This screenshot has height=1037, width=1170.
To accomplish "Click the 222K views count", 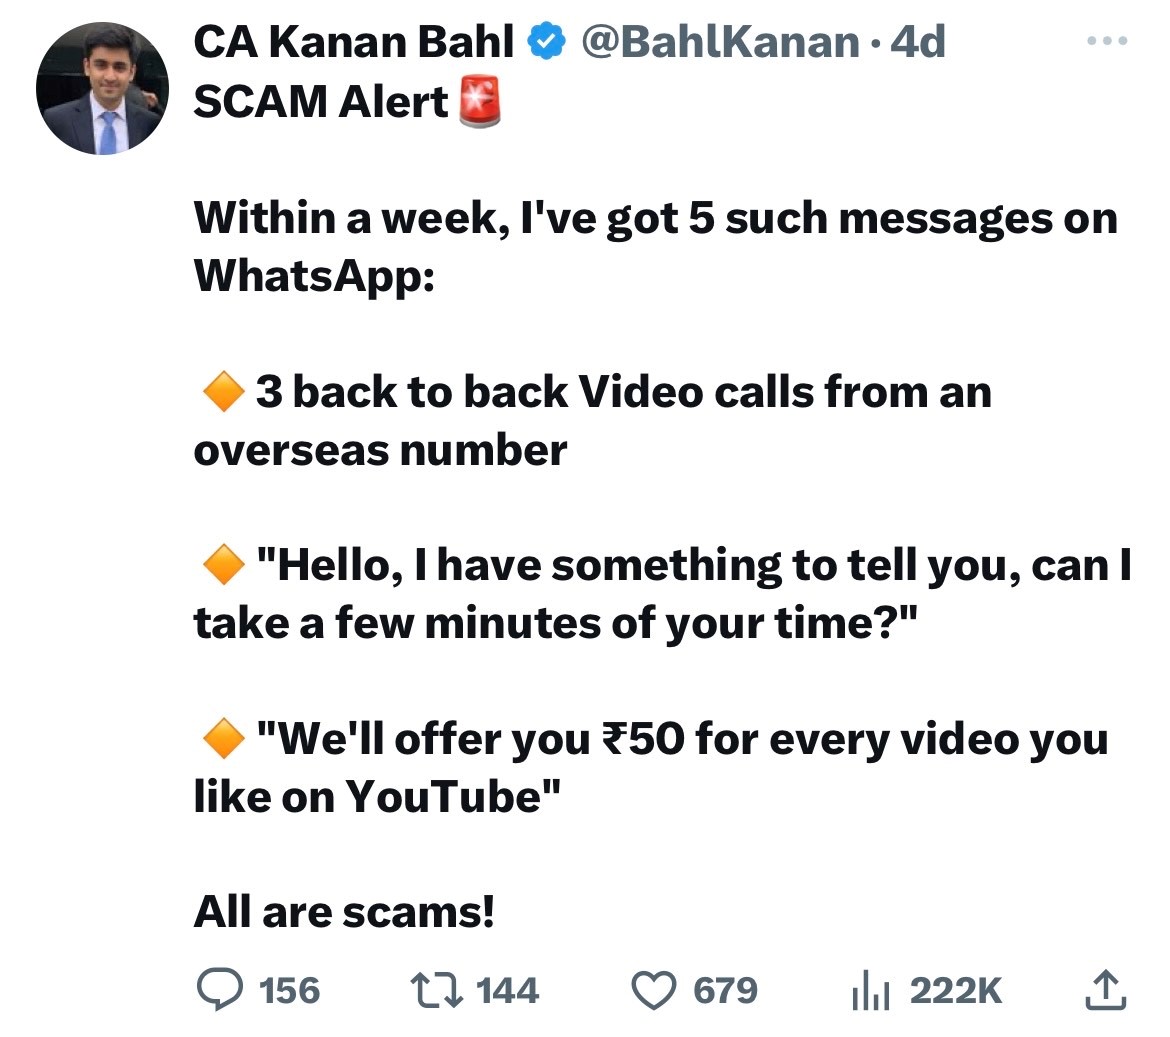I will pos(955,991).
